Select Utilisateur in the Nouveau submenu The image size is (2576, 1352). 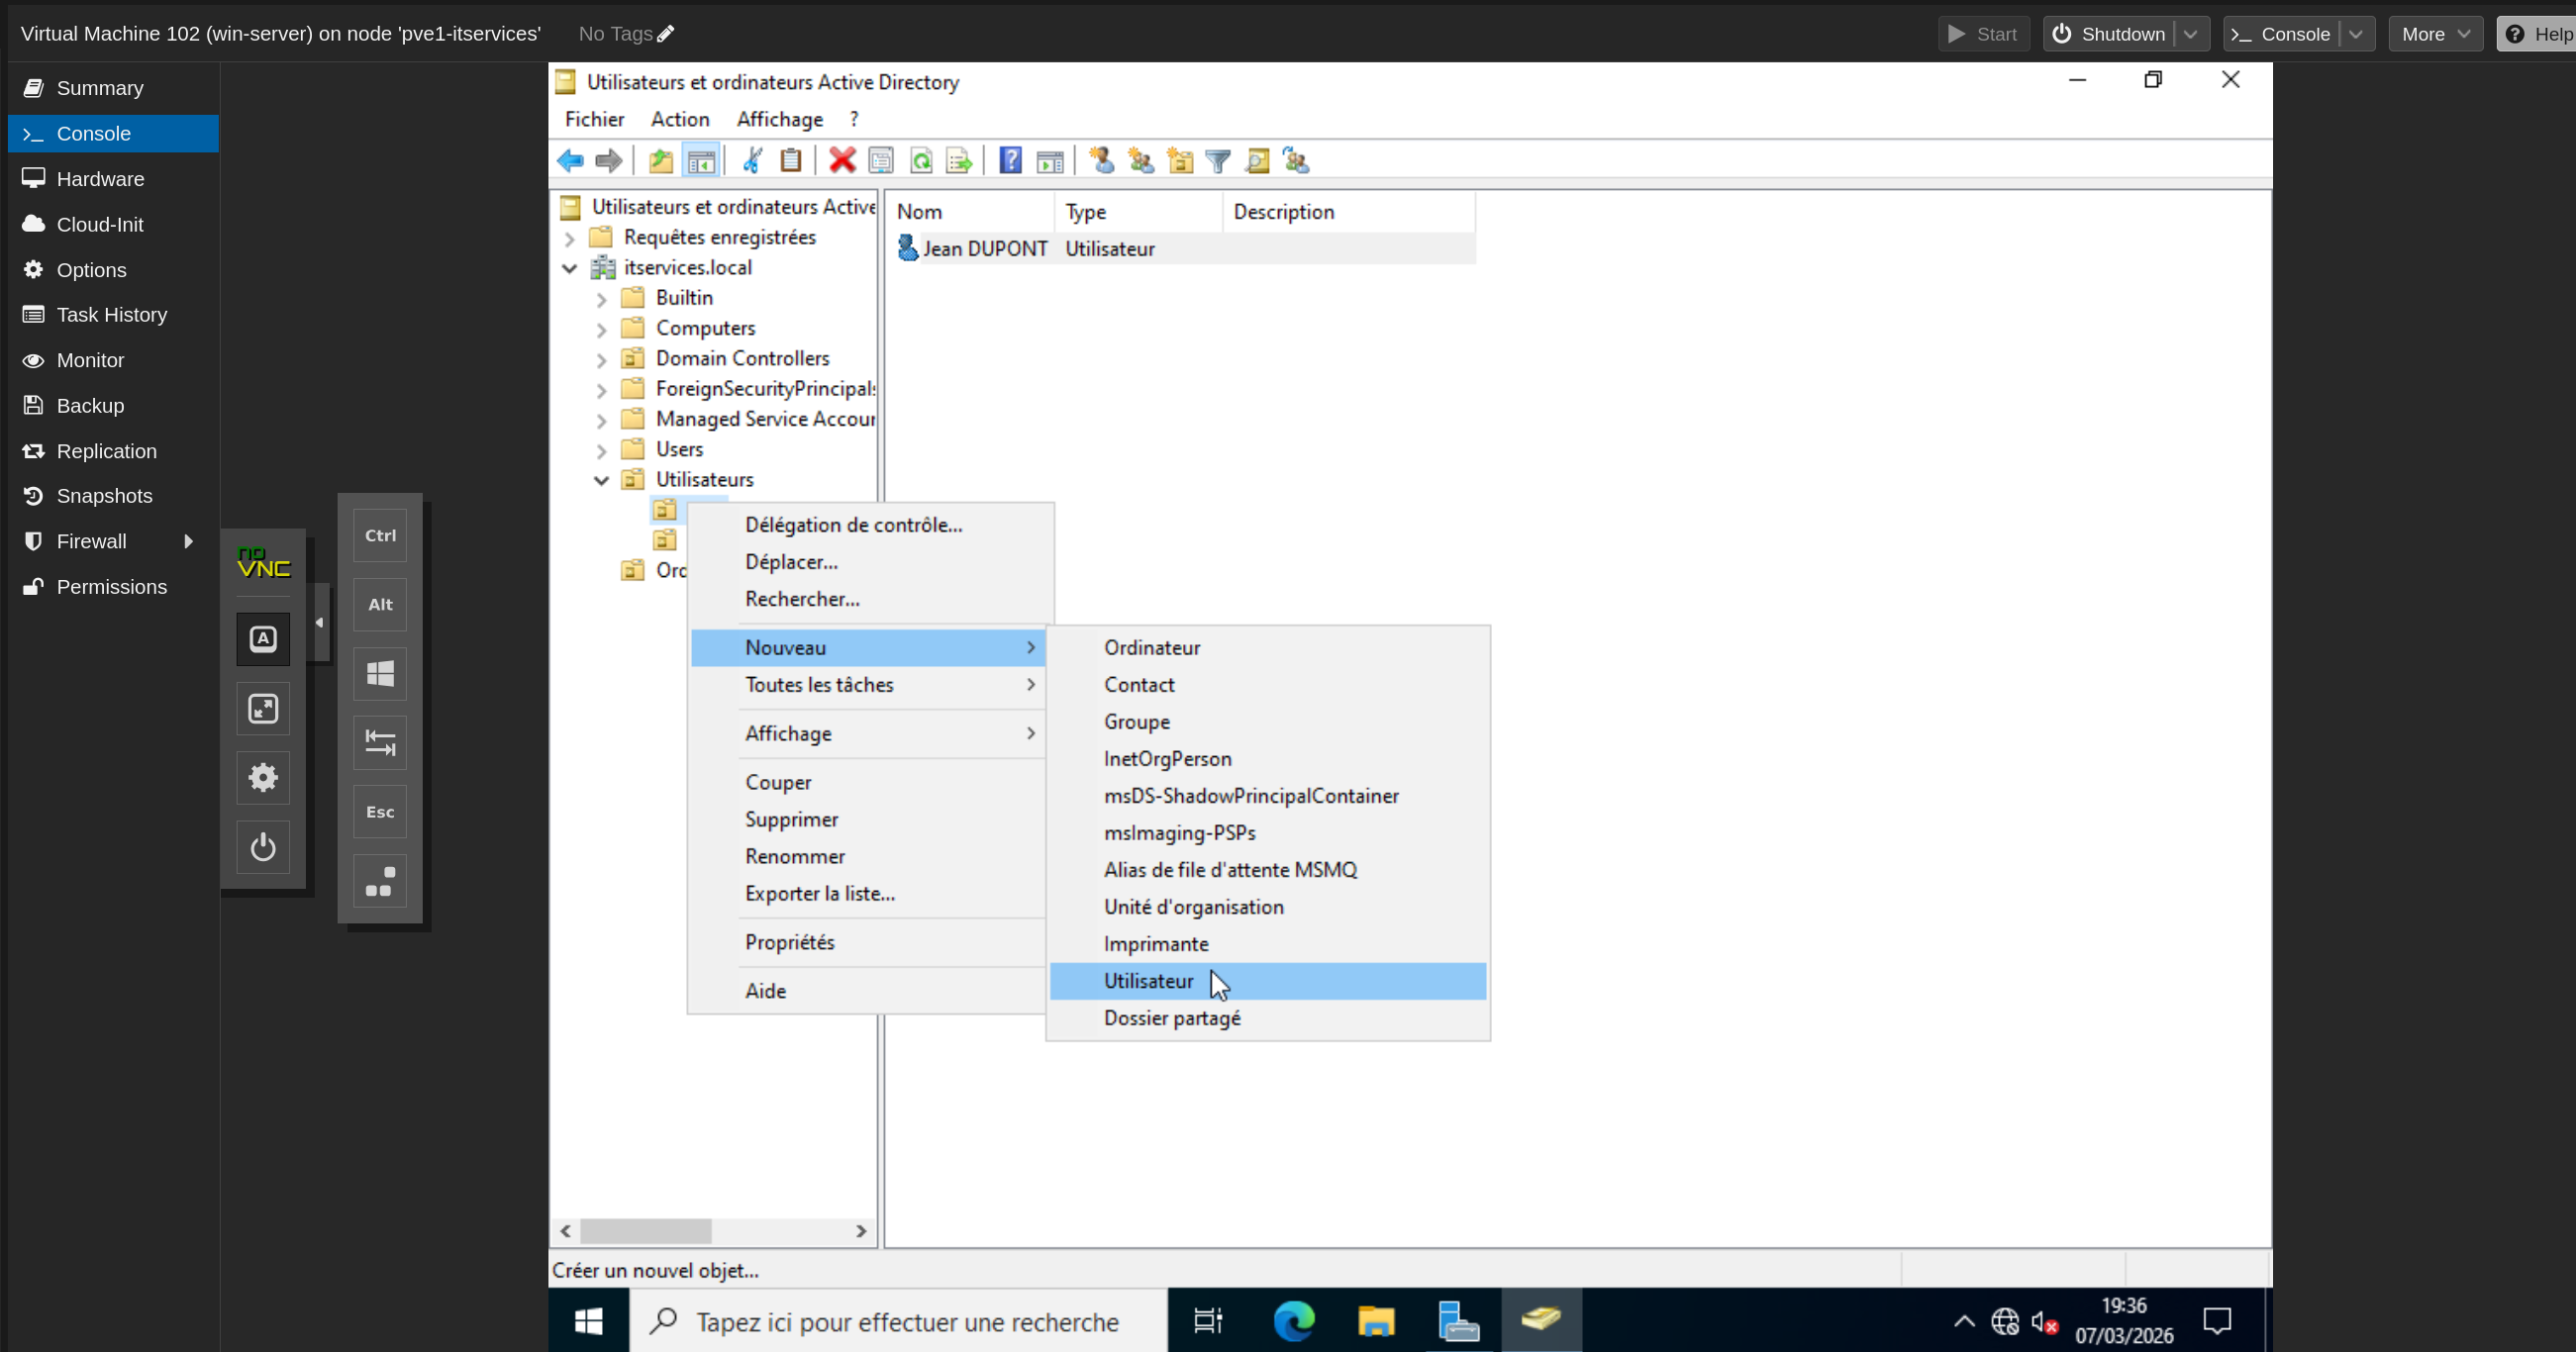(x=1148, y=981)
